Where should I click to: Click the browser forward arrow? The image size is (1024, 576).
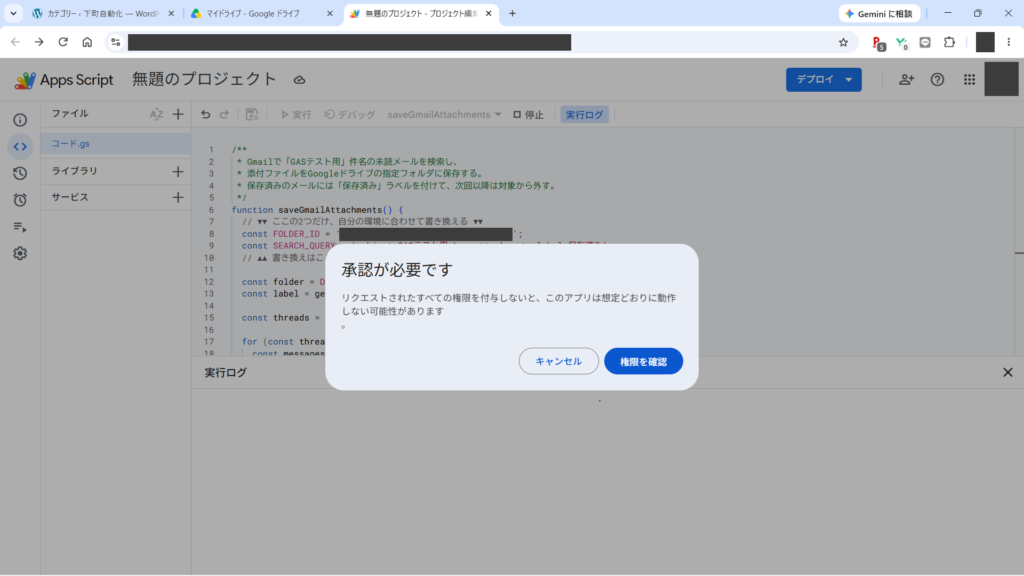(39, 42)
